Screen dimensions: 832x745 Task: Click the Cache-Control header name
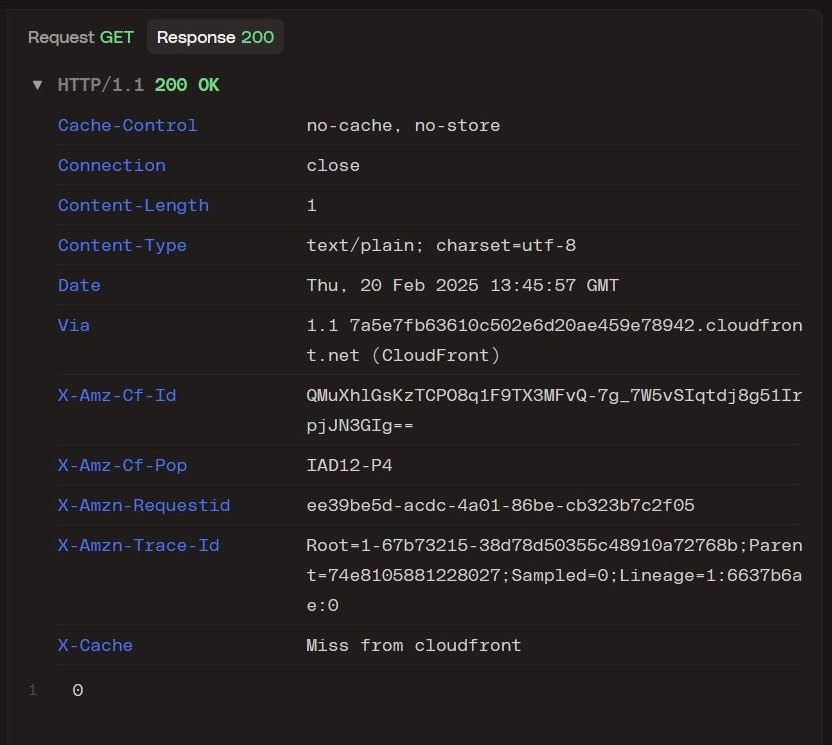pos(127,125)
